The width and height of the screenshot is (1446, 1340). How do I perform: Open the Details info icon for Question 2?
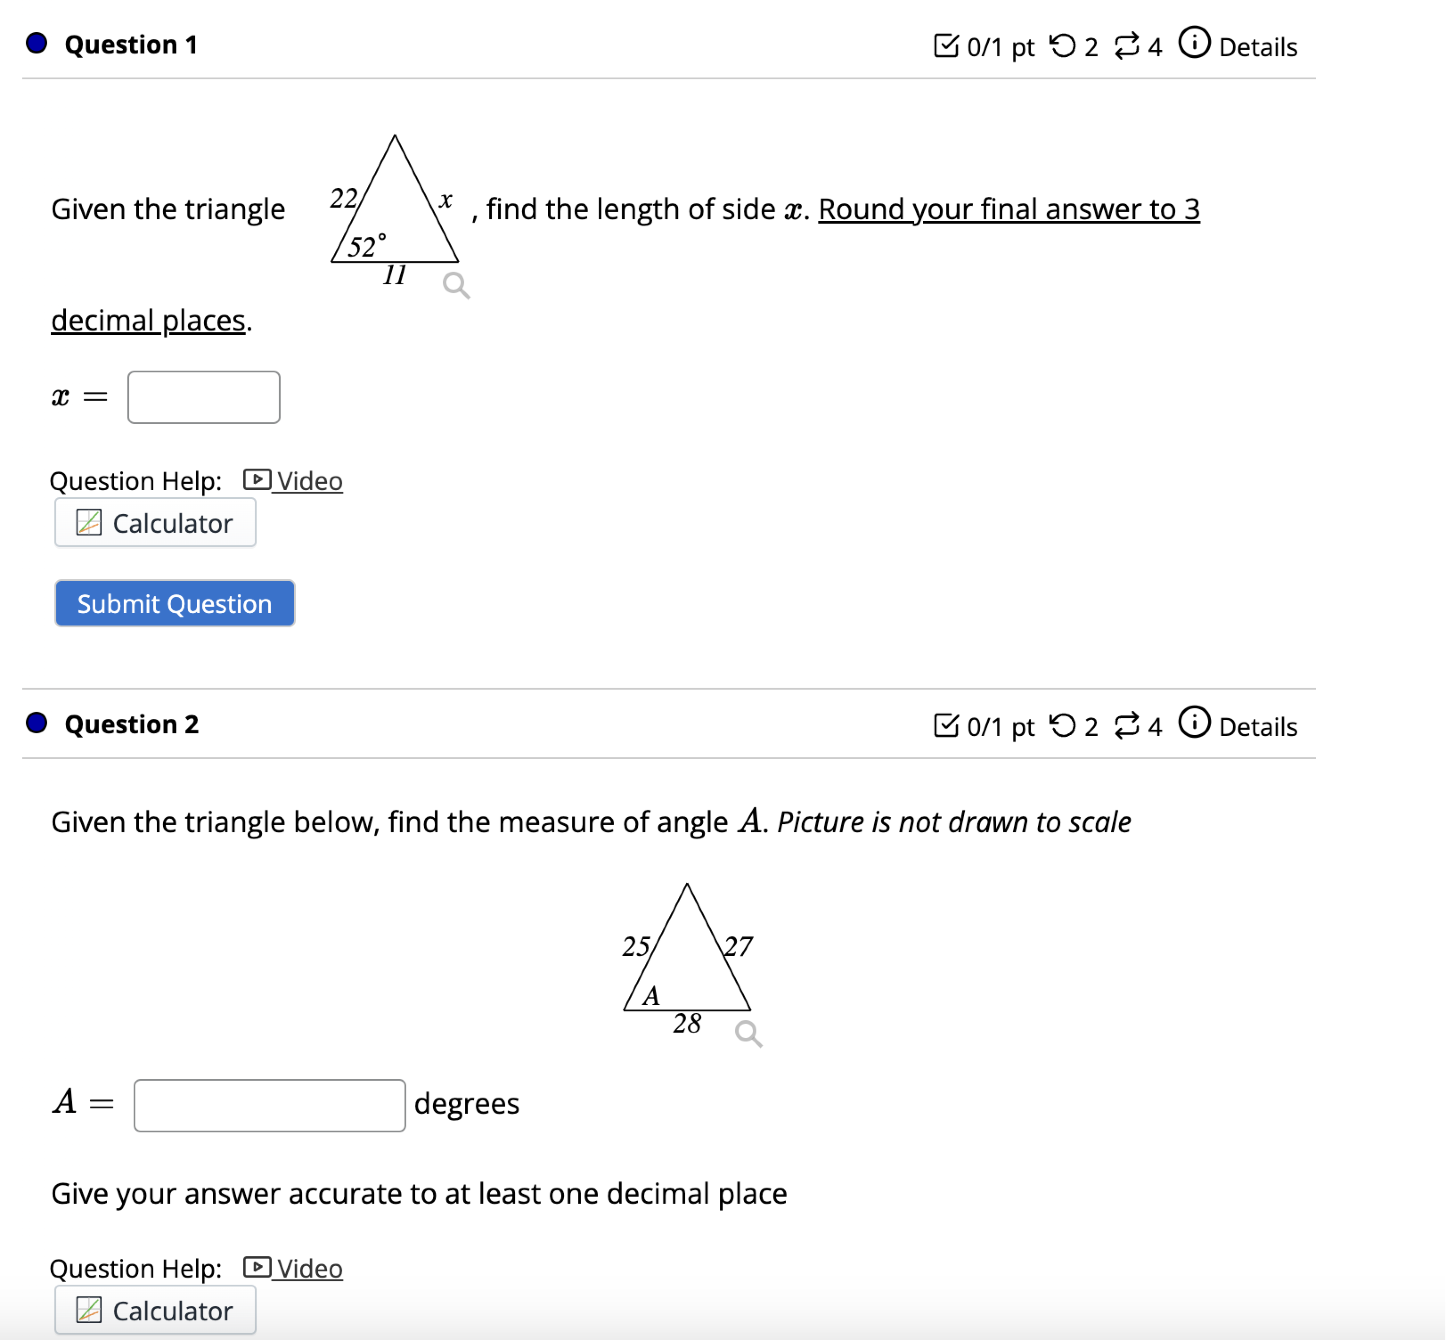click(1194, 725)
